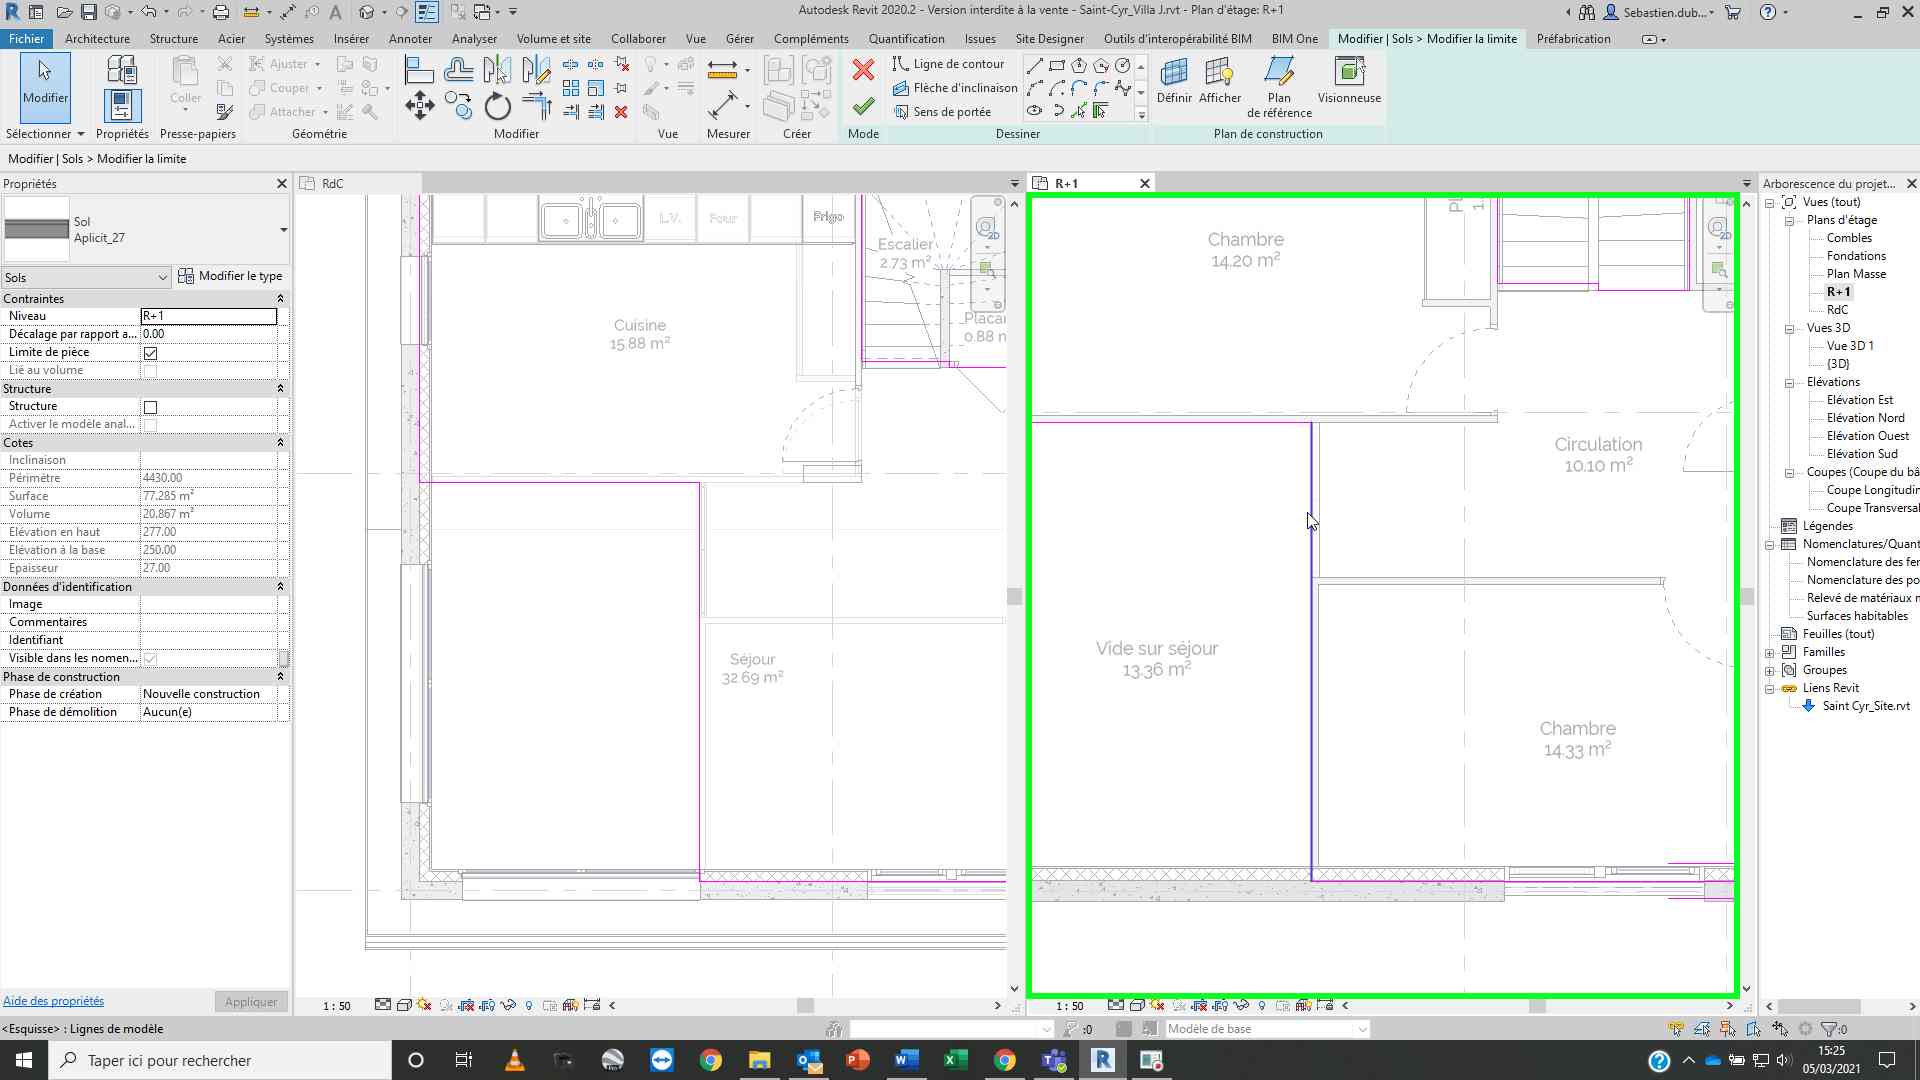This screenshot has width=1920, height=1080.
Task: Open the Annoter ribbon tab
Action: [411, 38]
